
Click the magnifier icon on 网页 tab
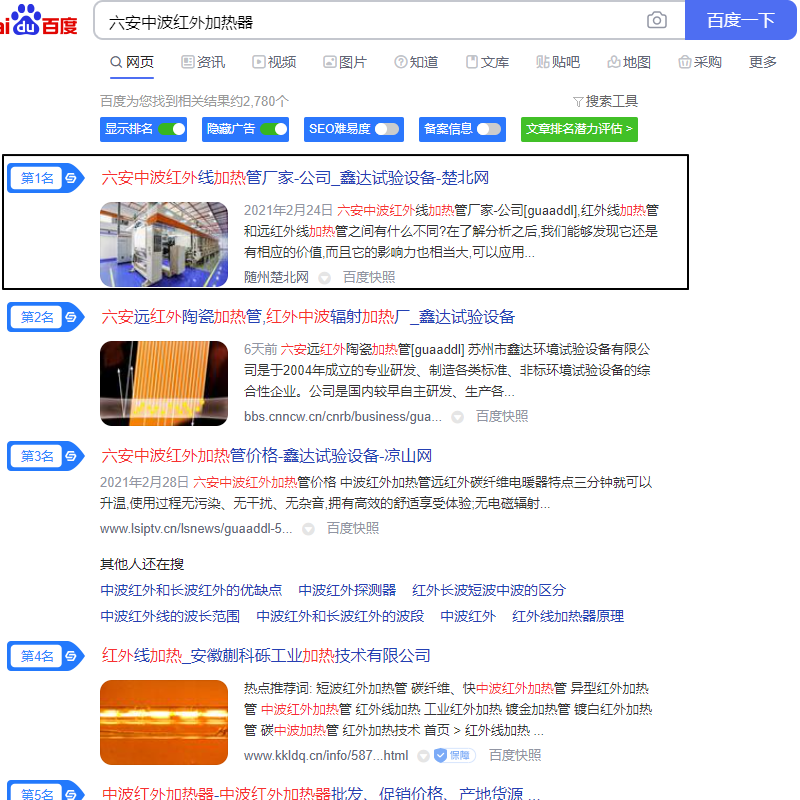click(116, 62)
